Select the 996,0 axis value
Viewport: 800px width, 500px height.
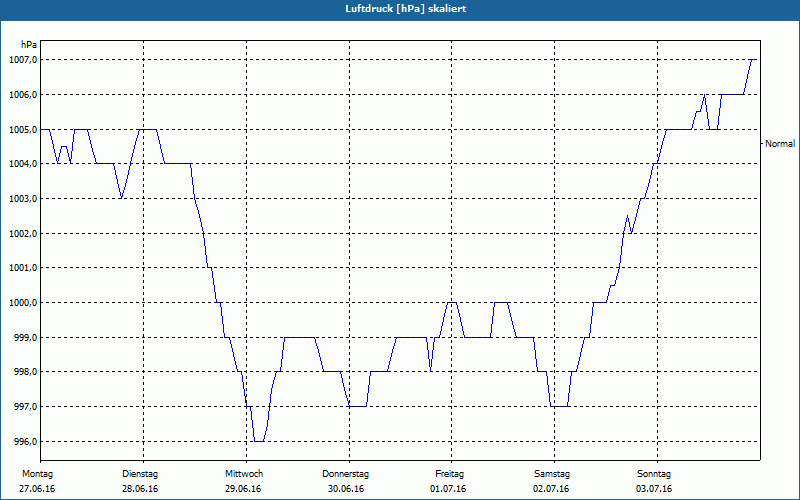point(25,441)
